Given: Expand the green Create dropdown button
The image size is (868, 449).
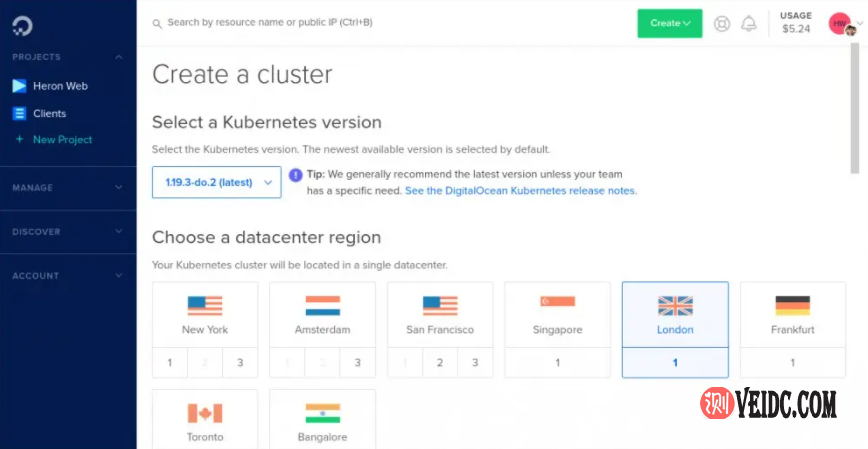Looking at the screenshot, I should (669, 23).
